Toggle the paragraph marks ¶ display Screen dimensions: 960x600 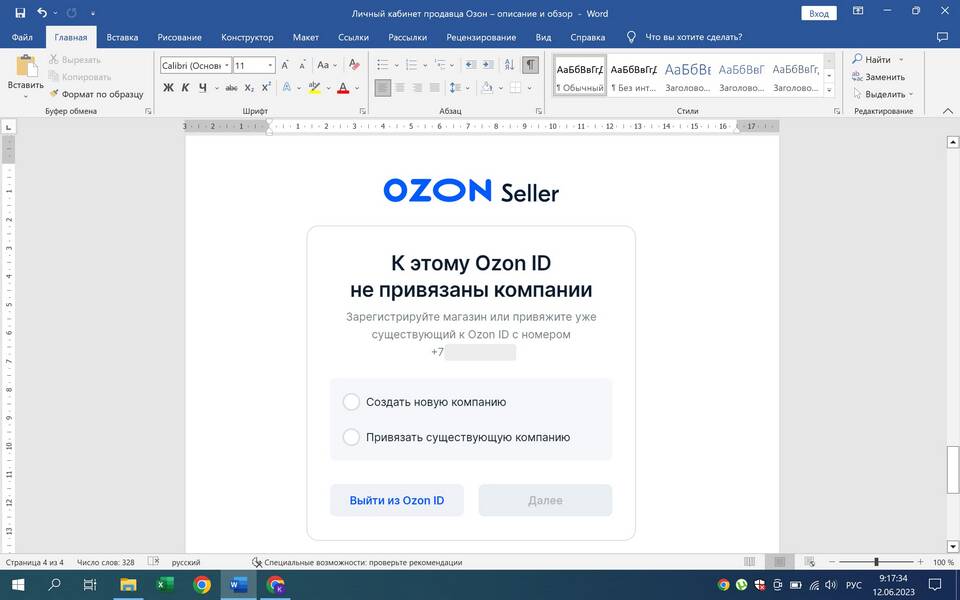(x=530, y=65)
